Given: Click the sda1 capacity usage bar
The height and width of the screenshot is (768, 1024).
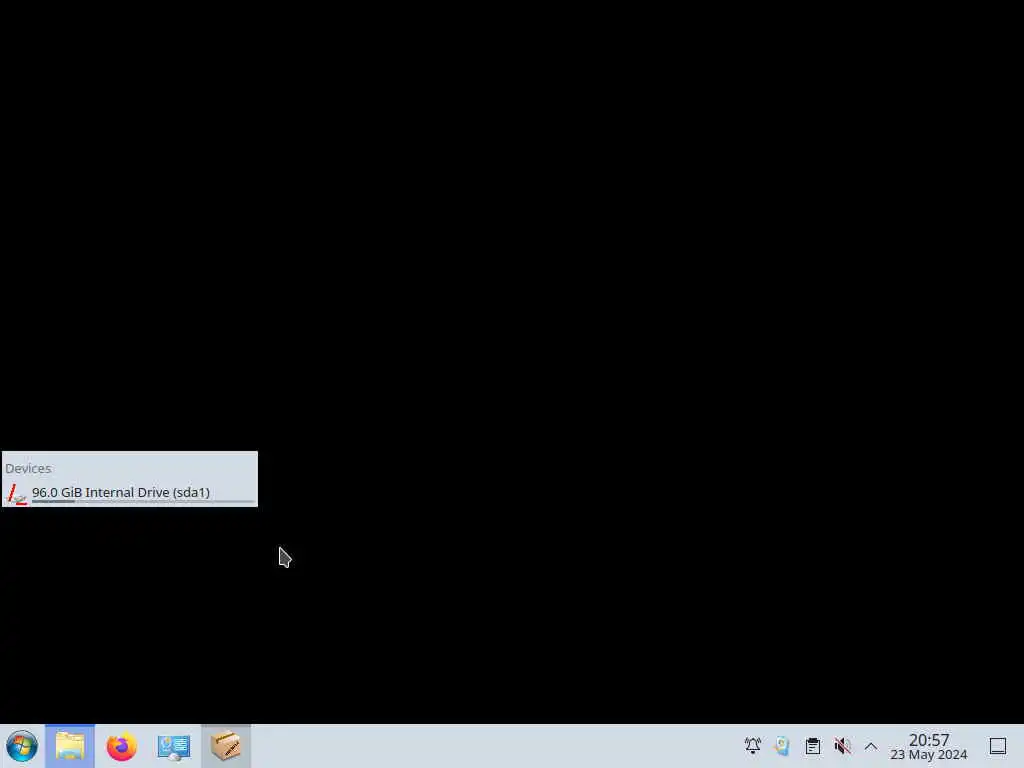Looking at the screenshot, I should pyautogui.click(x=143, y=502).
